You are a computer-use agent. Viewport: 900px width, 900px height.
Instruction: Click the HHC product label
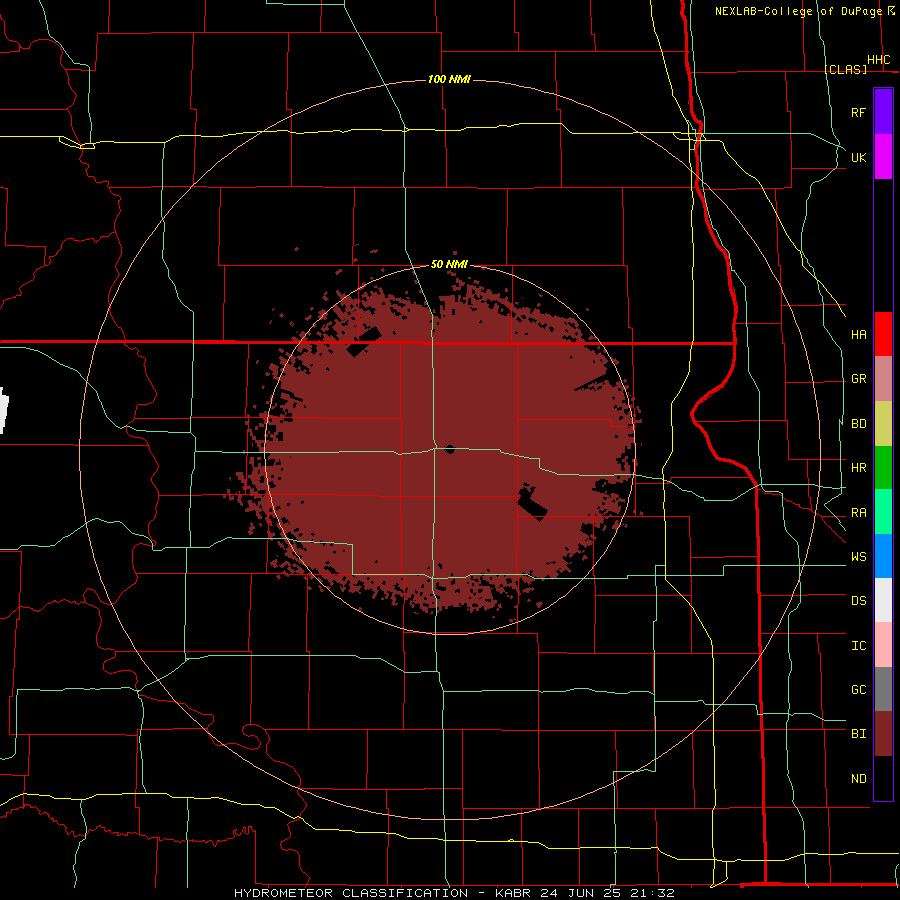click(878, 60)
